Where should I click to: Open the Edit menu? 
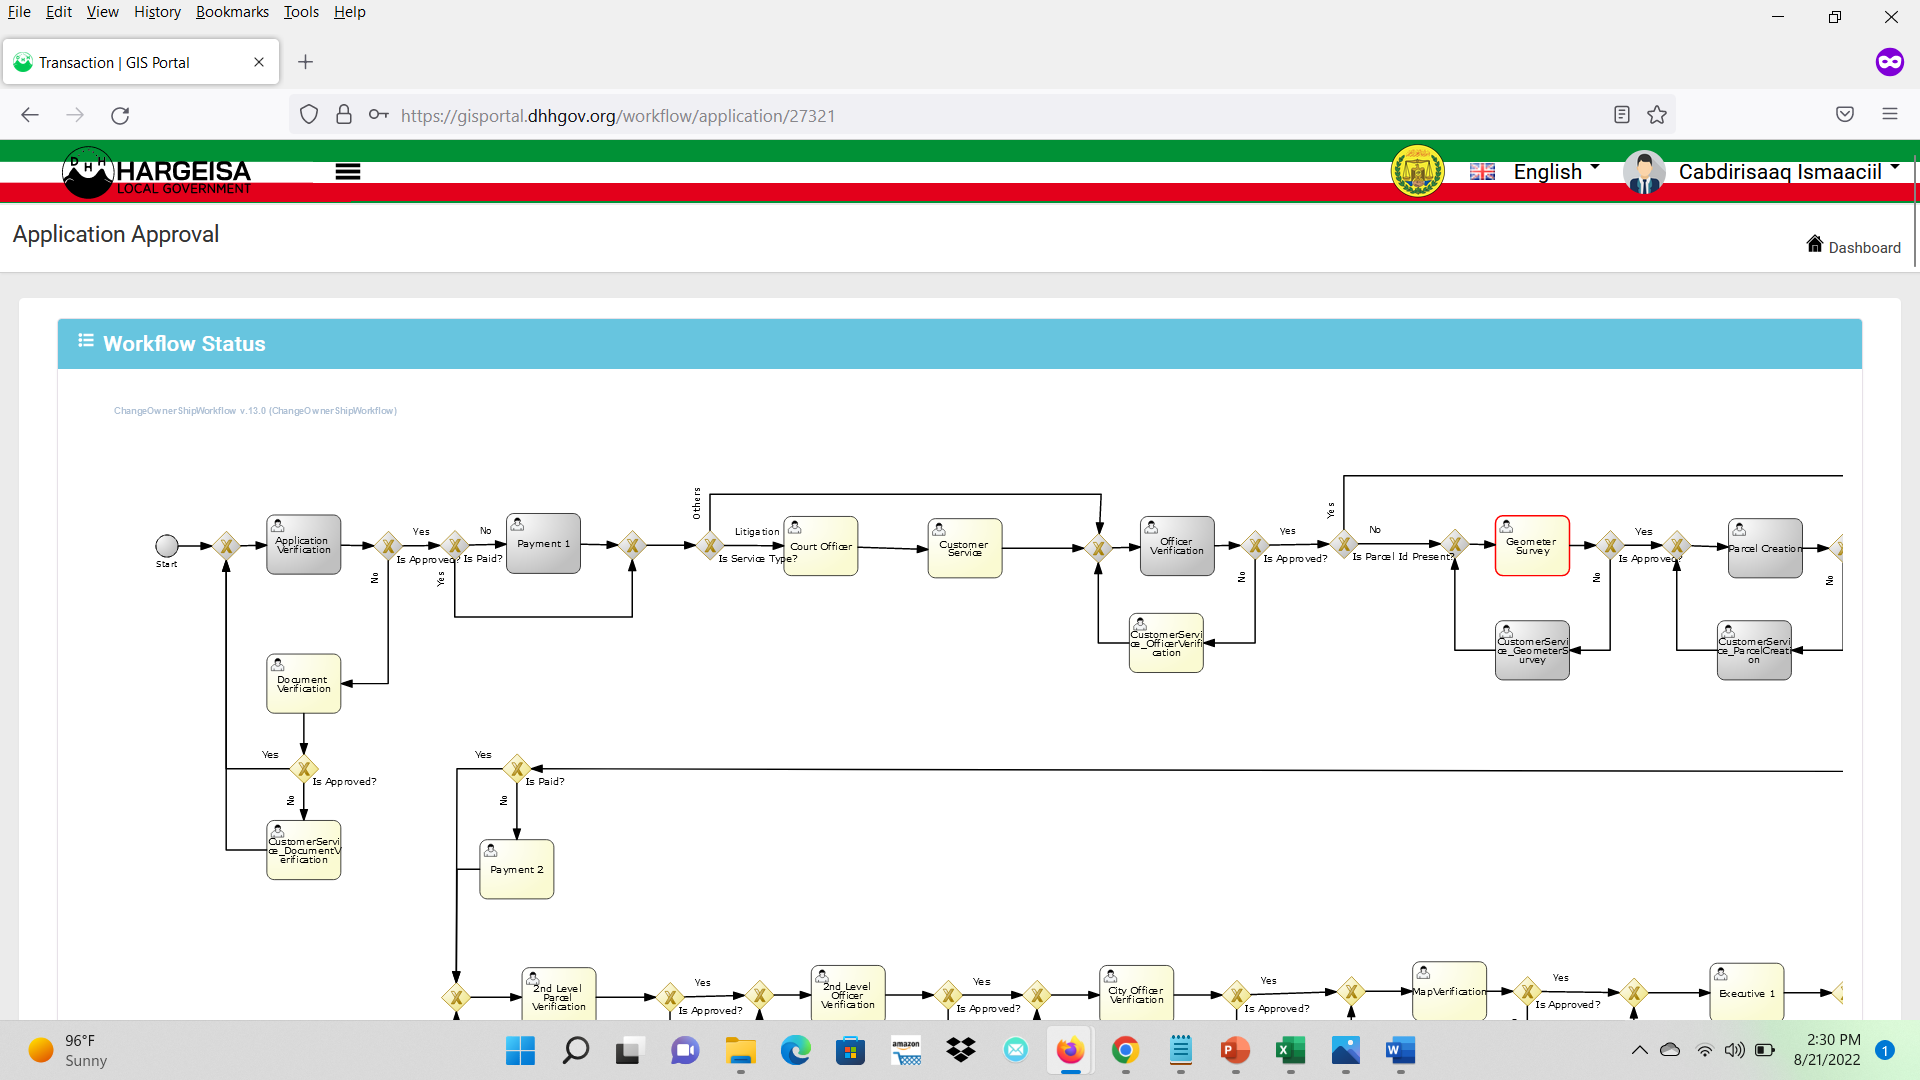click(x=59, y=12)
